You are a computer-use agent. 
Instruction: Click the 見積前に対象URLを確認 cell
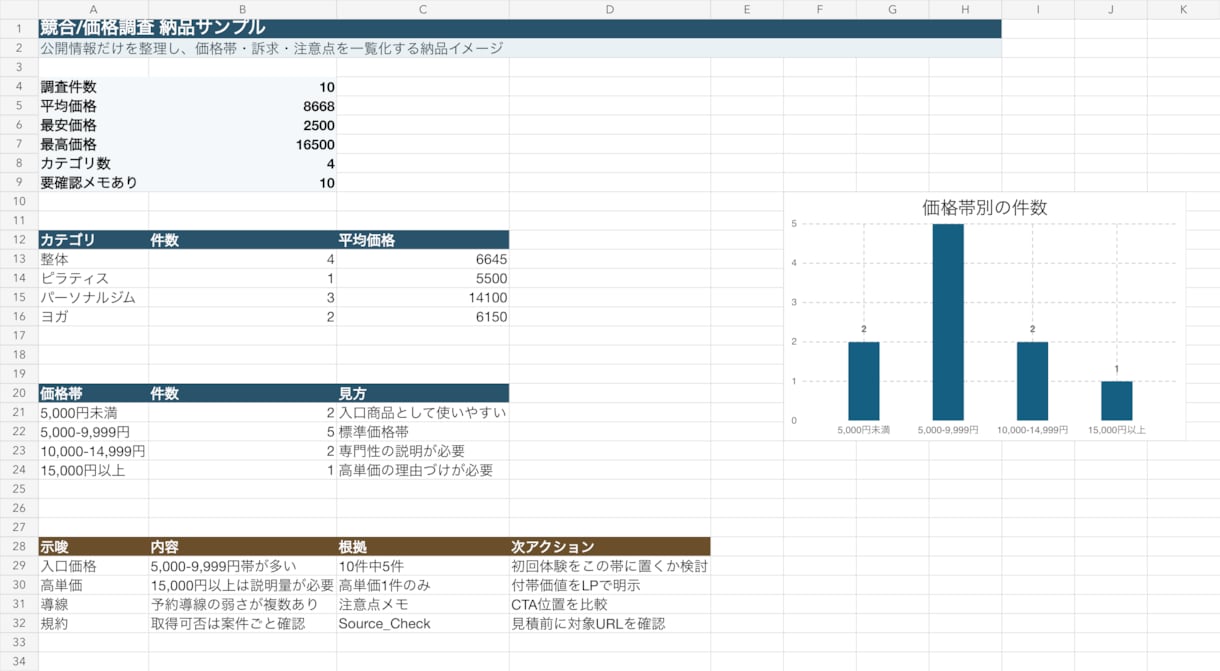(610, 623)
